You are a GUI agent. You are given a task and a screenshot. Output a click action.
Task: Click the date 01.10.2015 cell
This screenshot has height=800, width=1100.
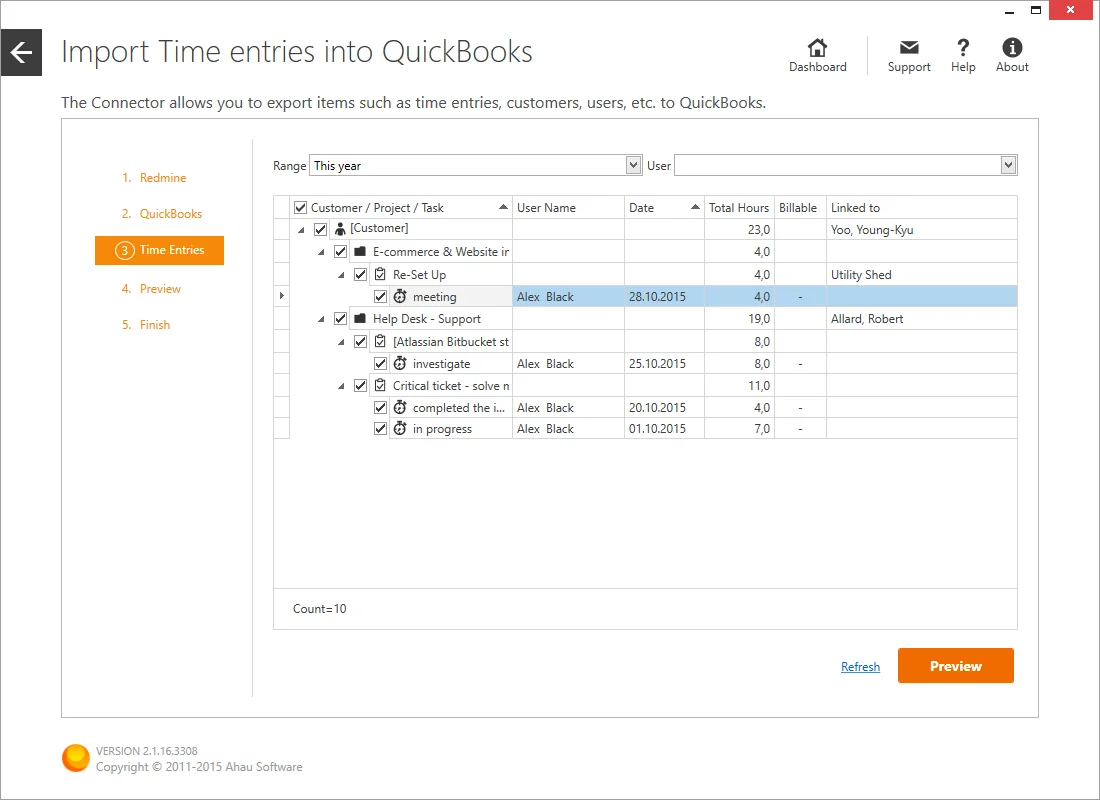tap(664, 429)
